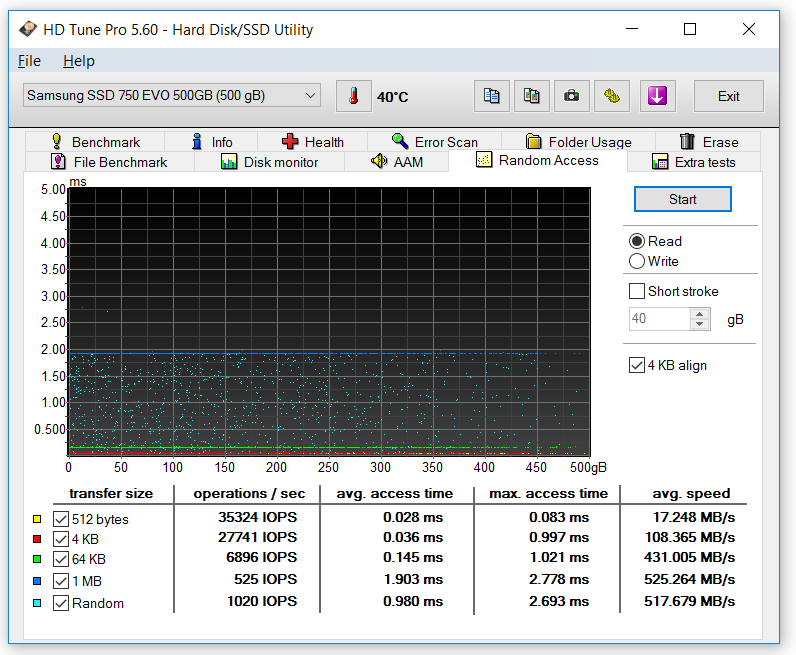
Task: Click the short stroke gB input field
Action: [659, 319]
